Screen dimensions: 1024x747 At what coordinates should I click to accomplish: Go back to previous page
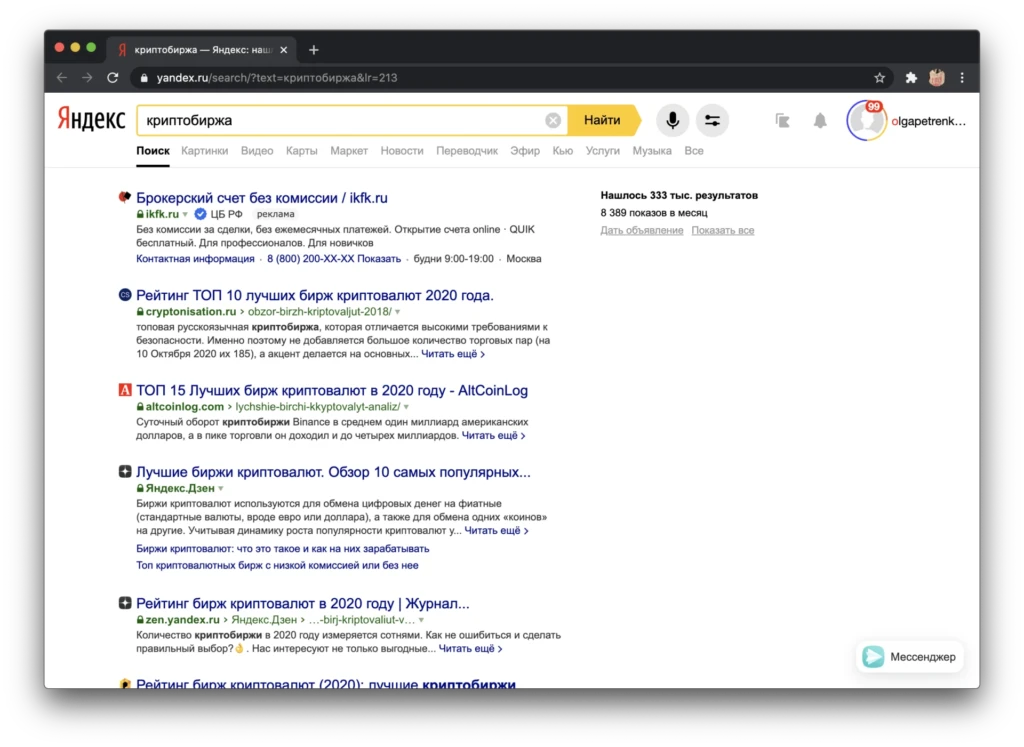62,78
